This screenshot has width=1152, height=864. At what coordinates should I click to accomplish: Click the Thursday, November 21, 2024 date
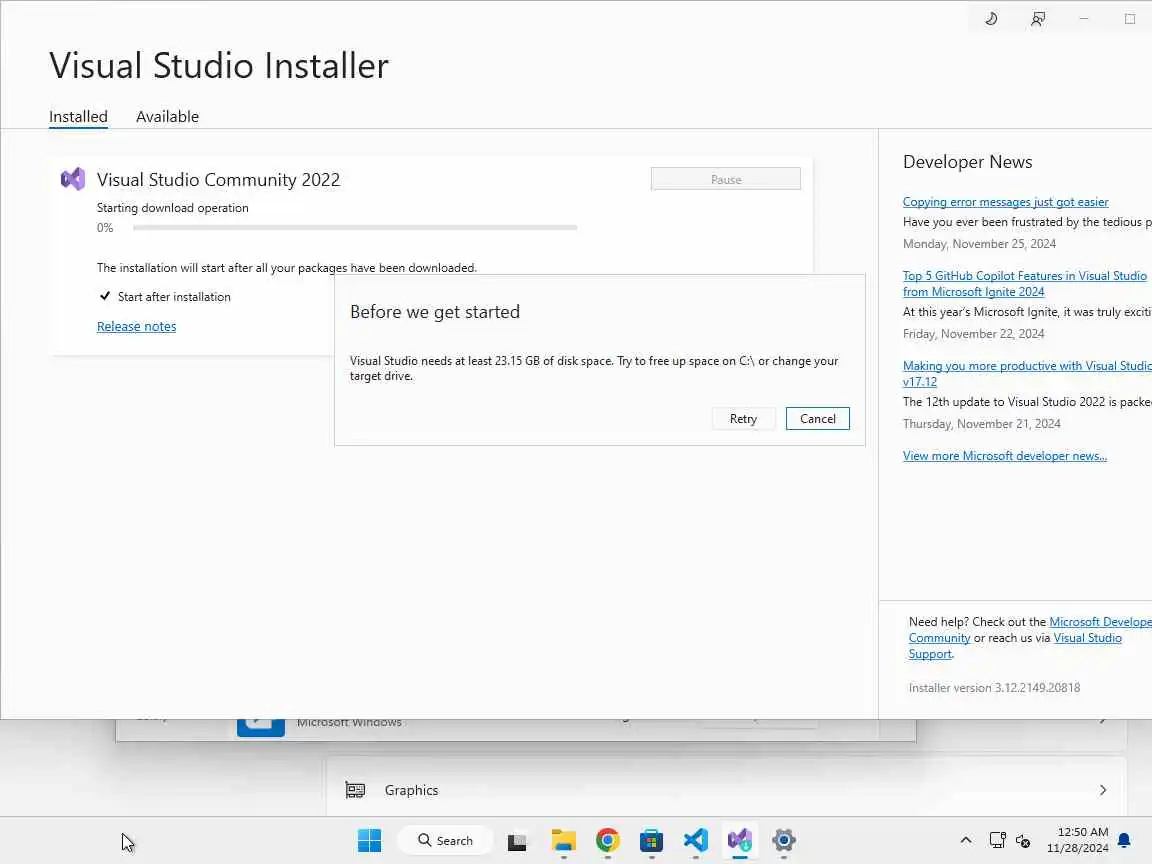(x=982, y=424)
